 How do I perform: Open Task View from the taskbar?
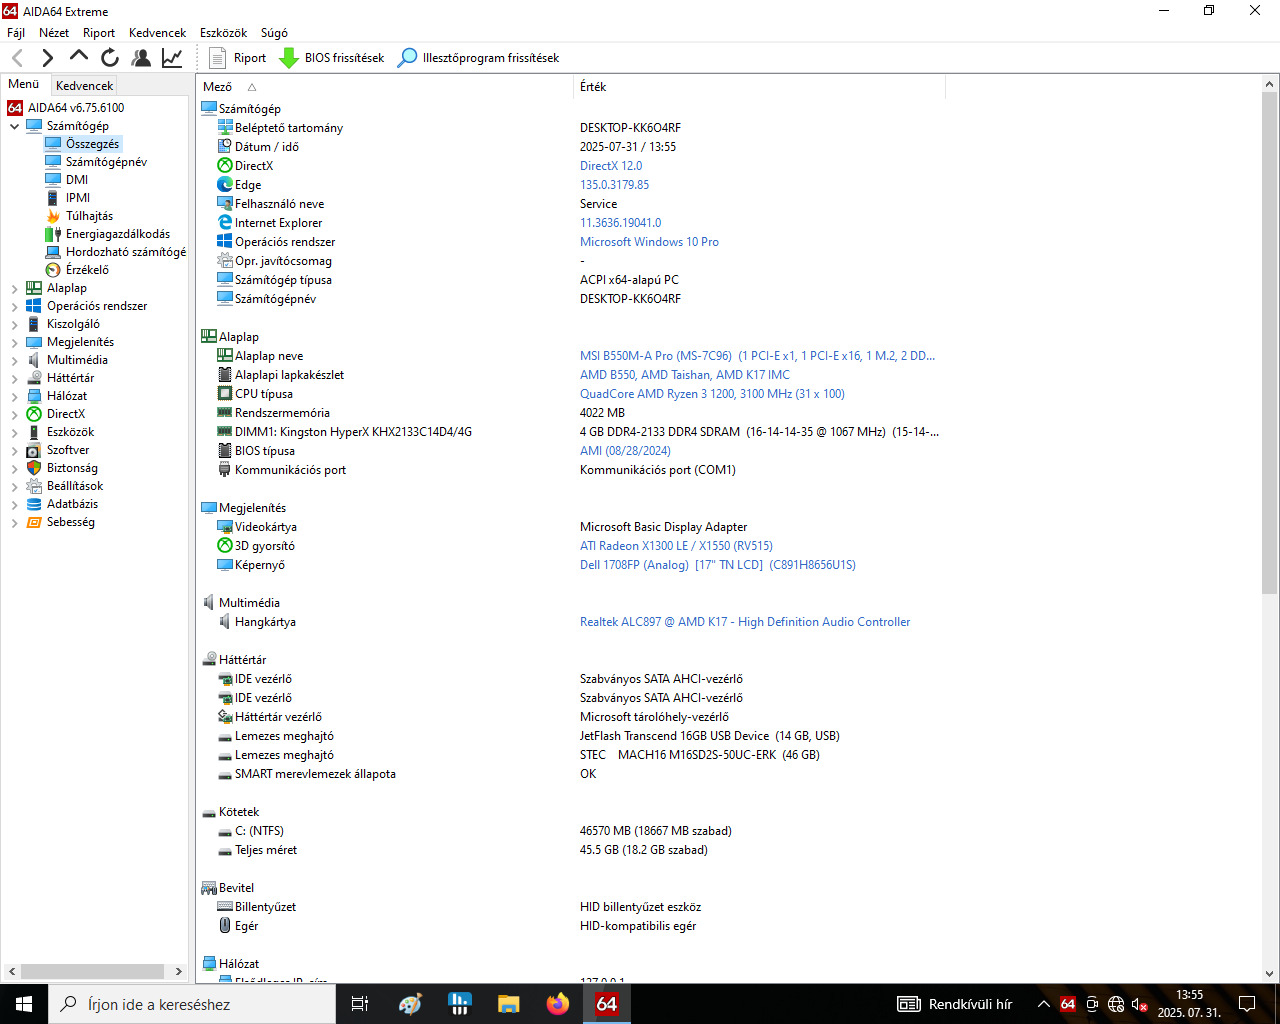point(360,1004)
